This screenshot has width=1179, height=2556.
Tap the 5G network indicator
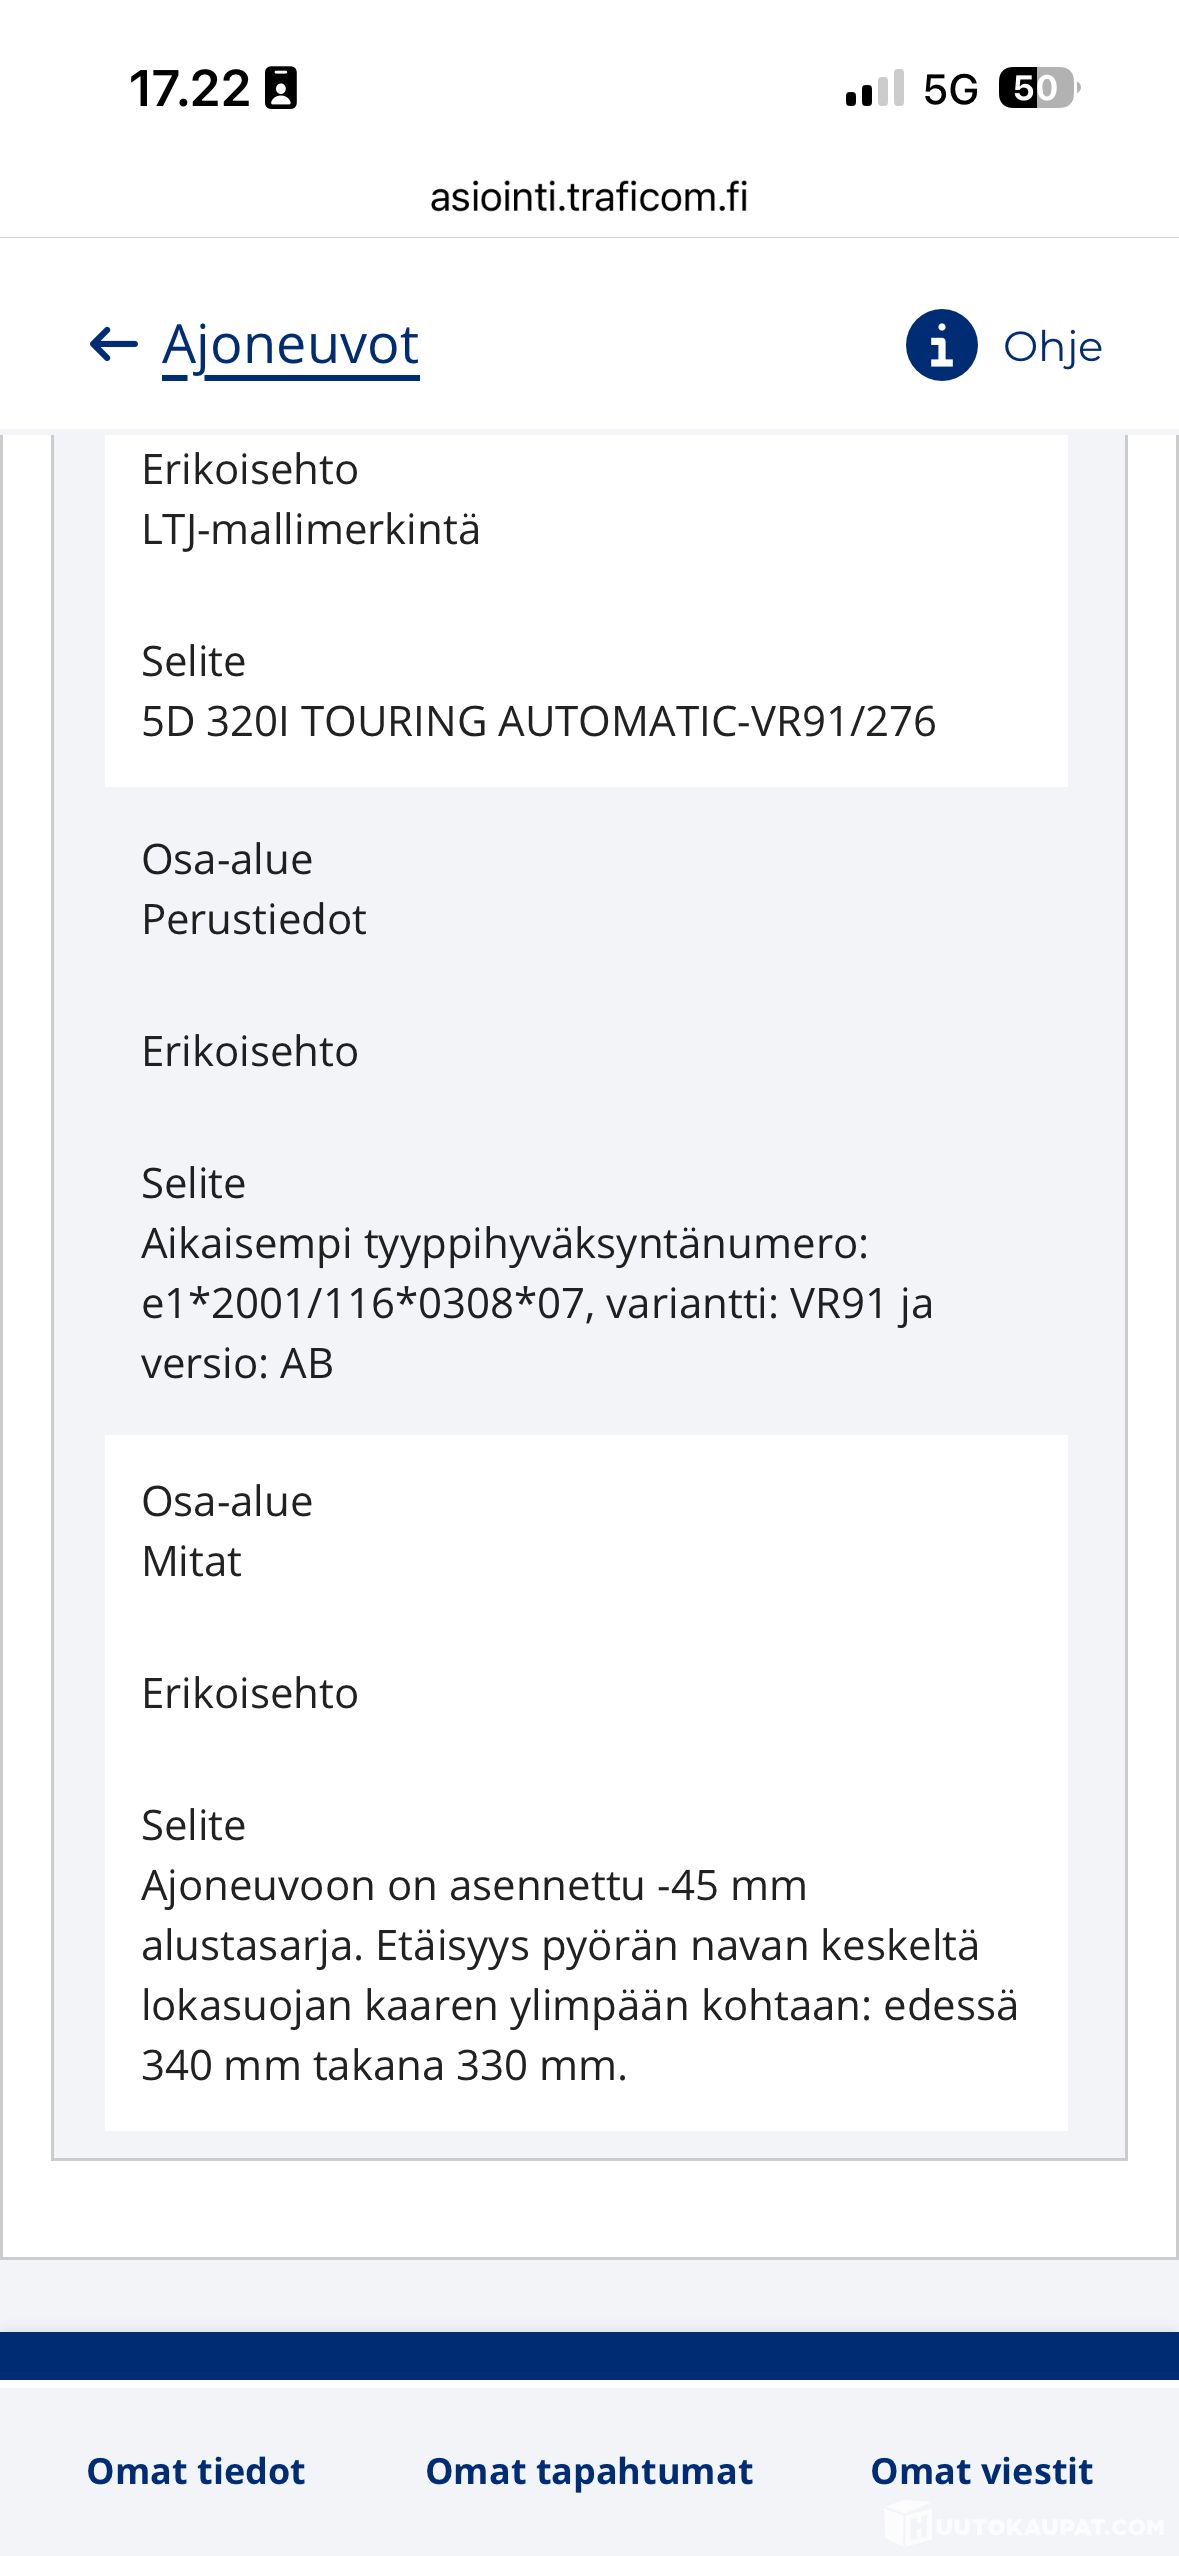pos(950,89)
